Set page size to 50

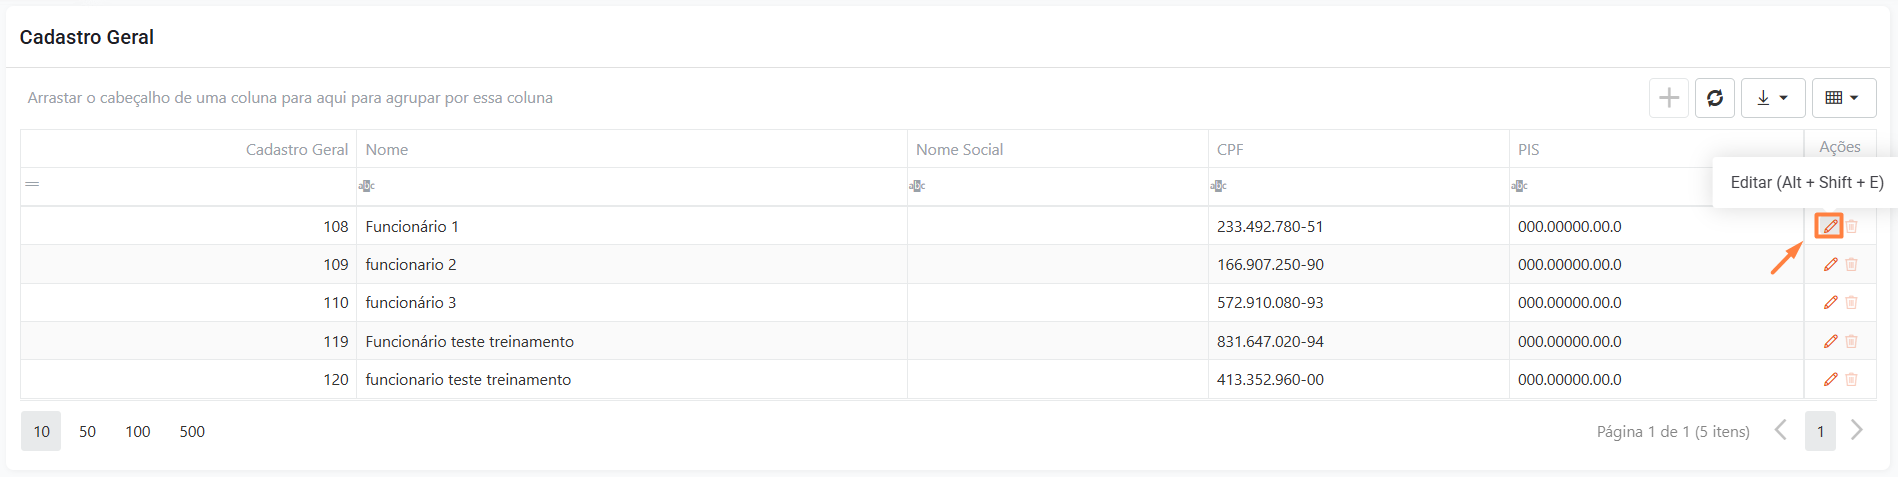coord(88,432)
